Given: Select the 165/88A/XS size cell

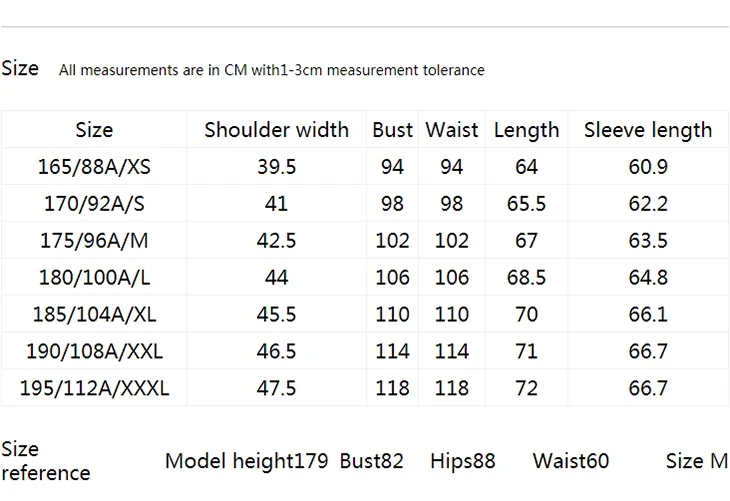Looking at the screenshot, I should (94, 167).
